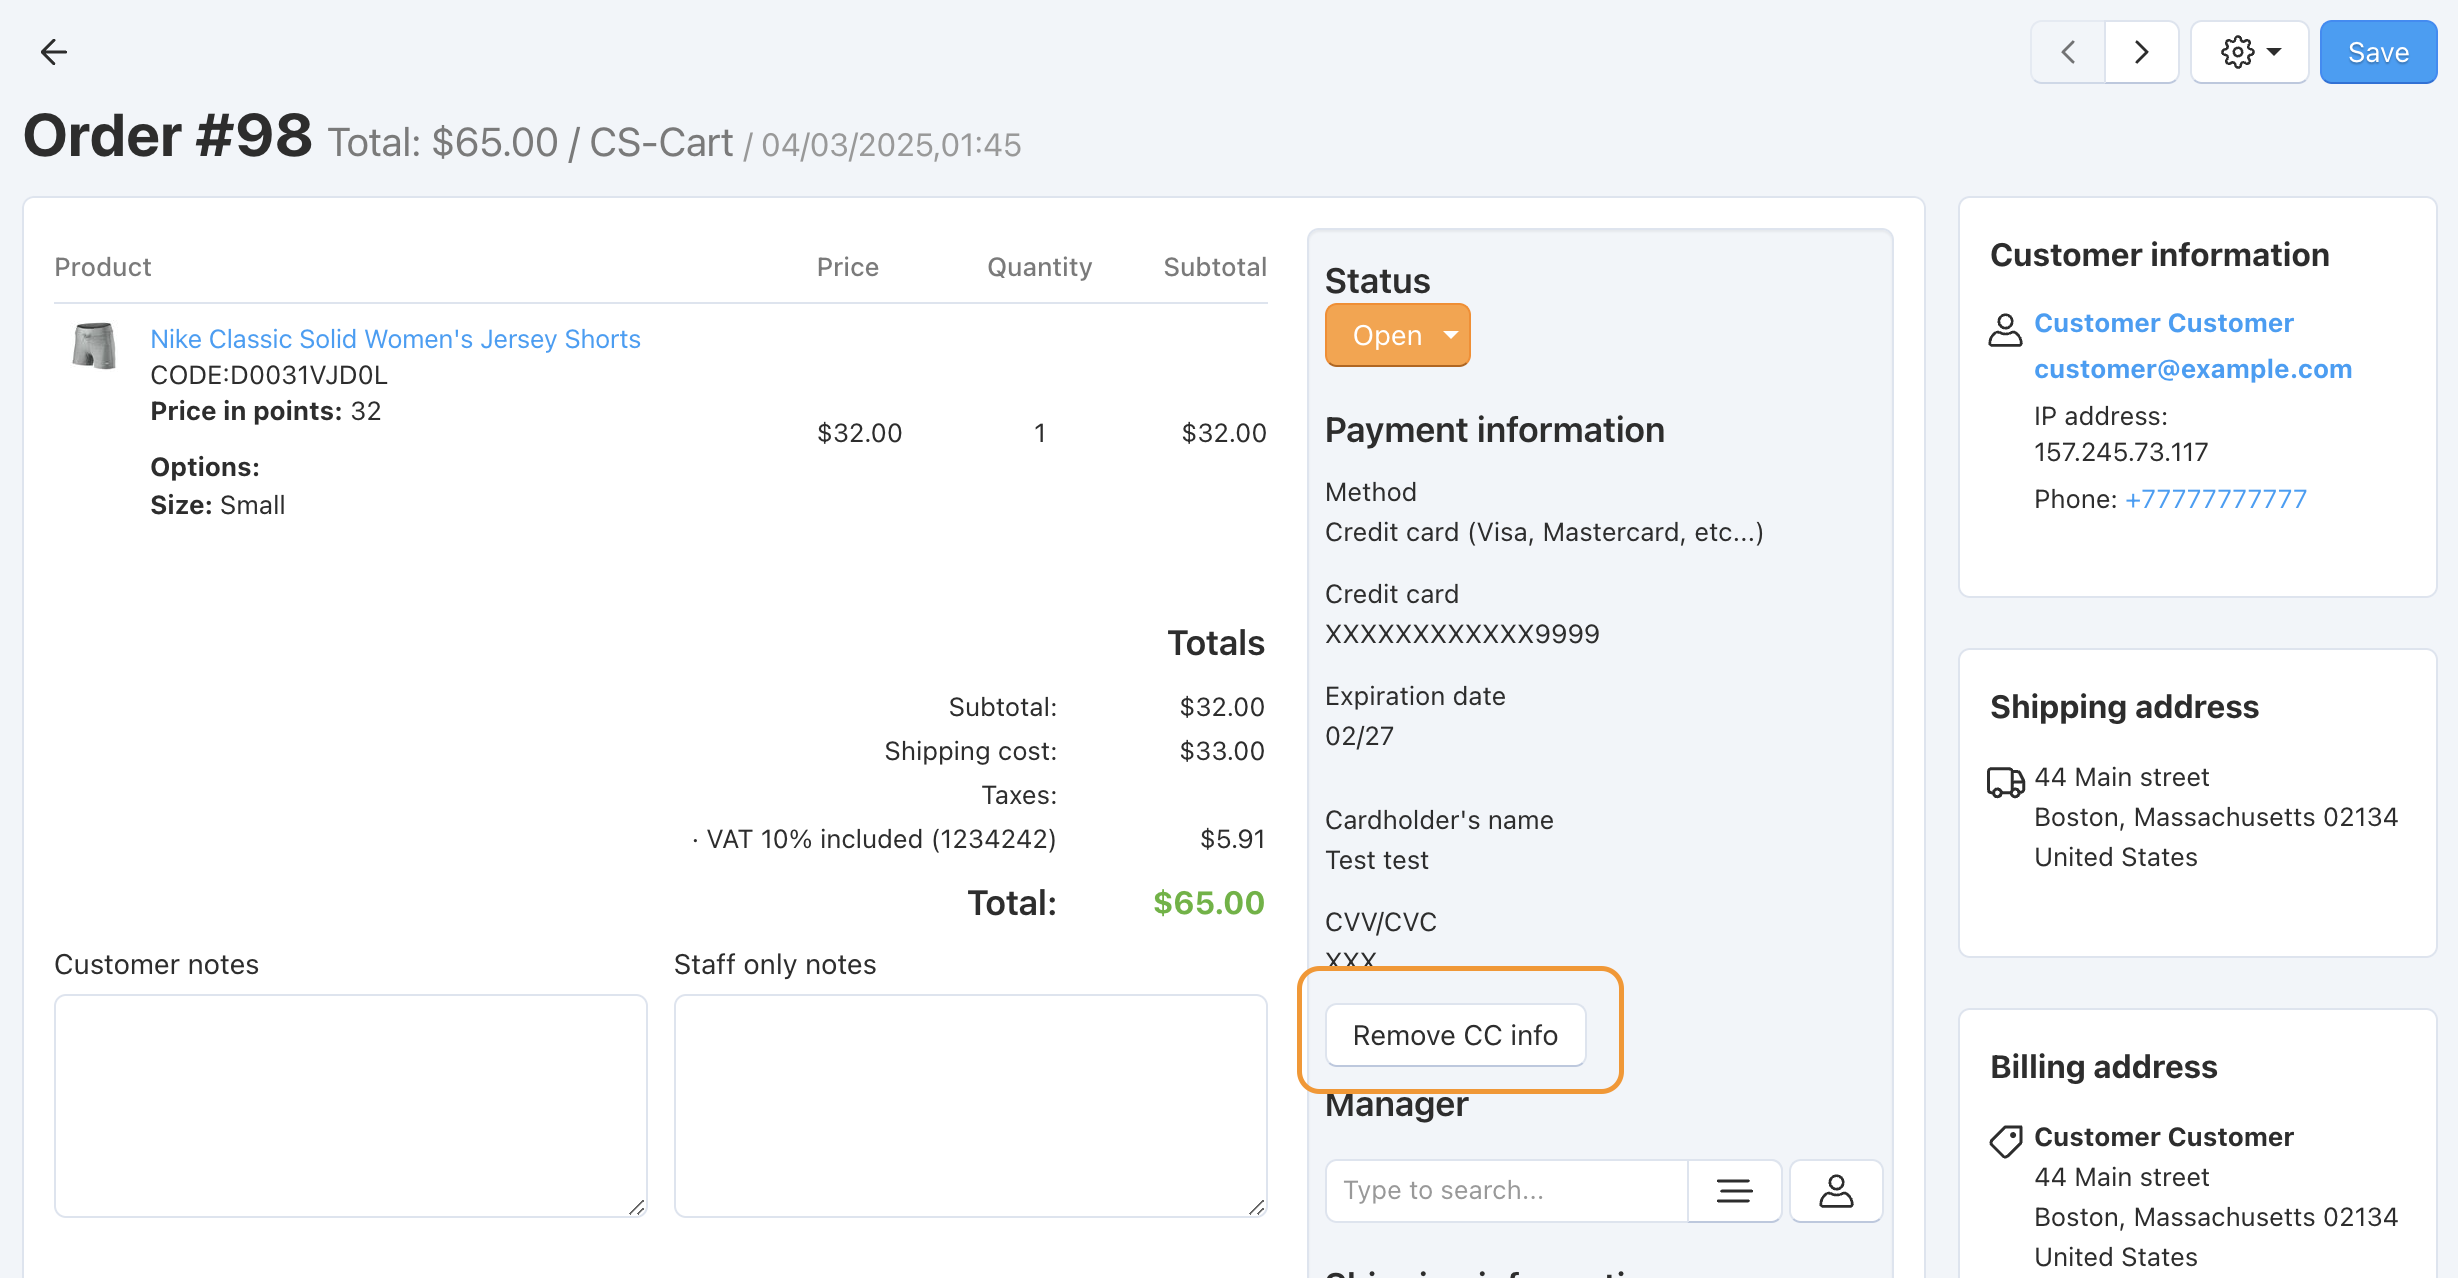Select the payment method Credit card text
Screen dimensions: 2458x1278
tap(1544, 532)
